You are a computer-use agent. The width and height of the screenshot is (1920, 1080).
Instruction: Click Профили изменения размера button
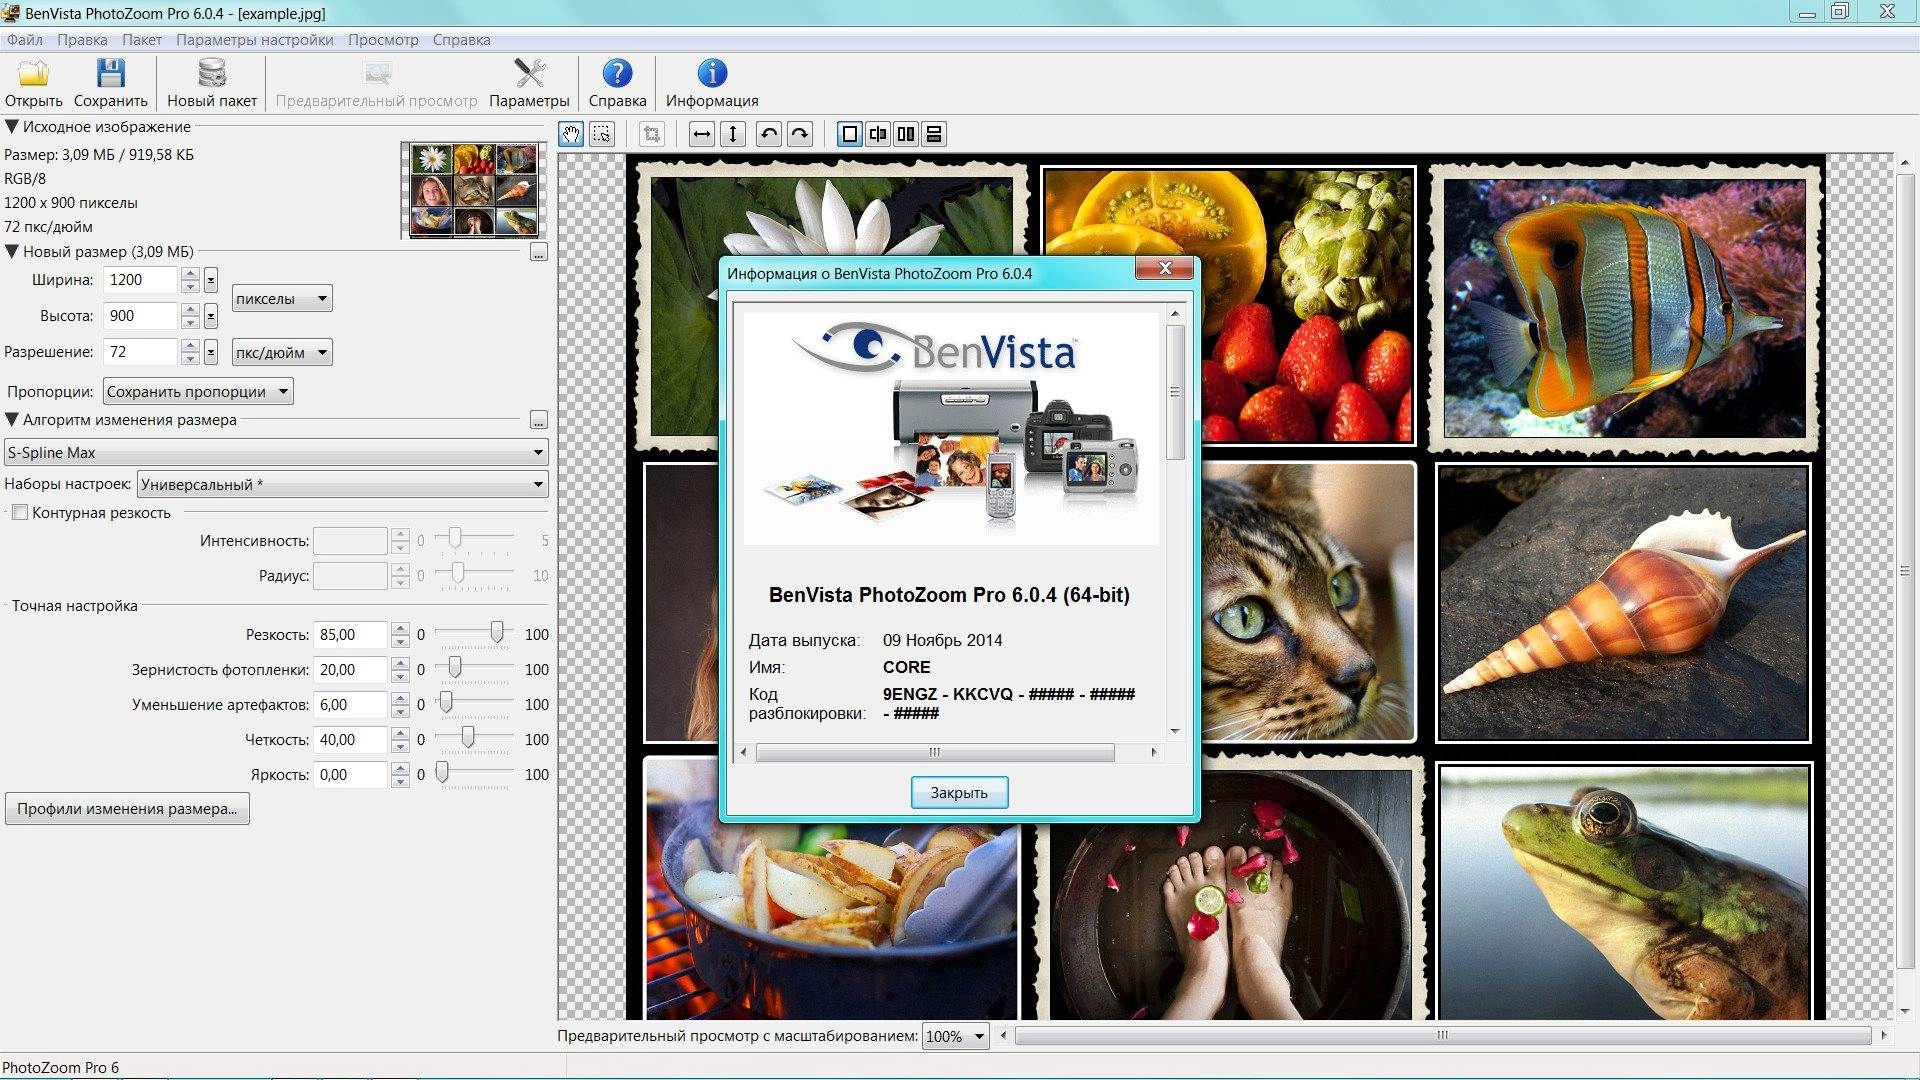(127, 808)
